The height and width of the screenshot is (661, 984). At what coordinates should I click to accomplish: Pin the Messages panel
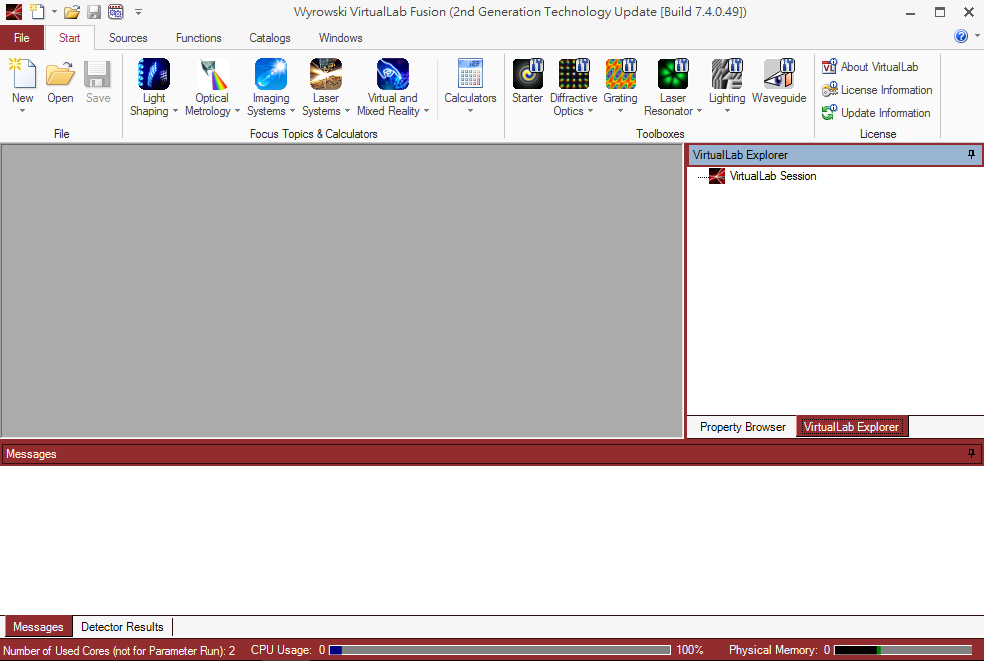click(x=971, y=453)
